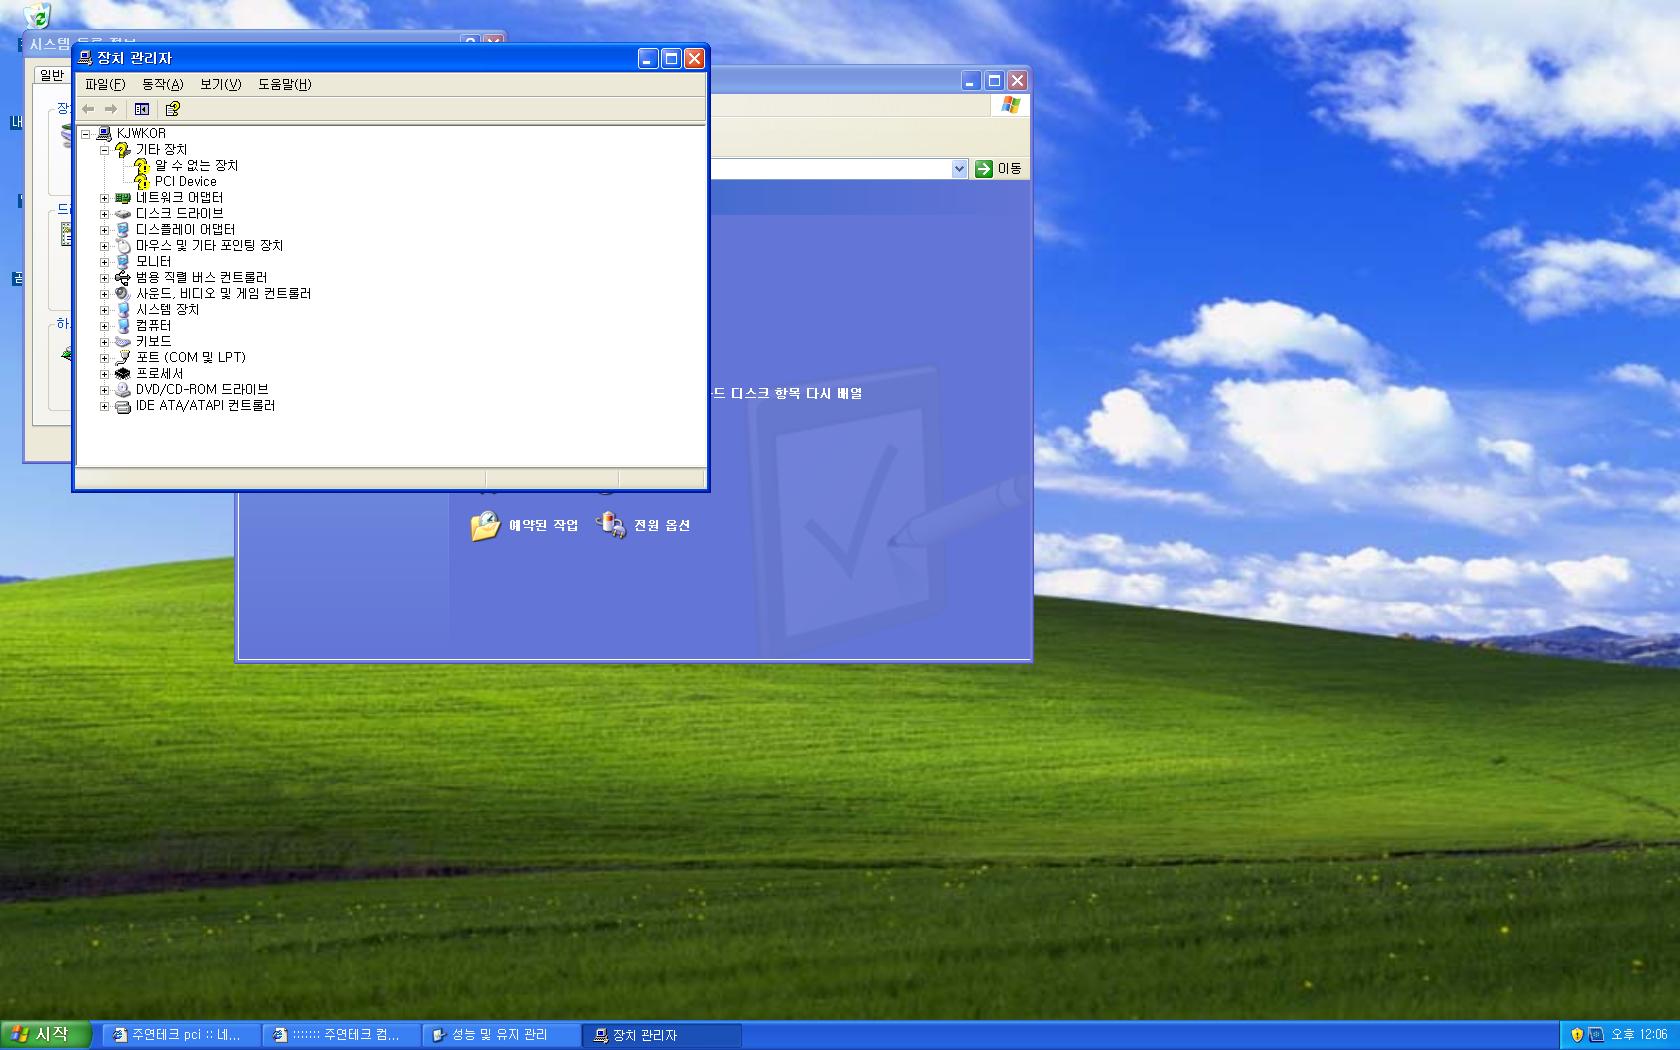Select the 일반 tab in System Properties

click(51, 75)
